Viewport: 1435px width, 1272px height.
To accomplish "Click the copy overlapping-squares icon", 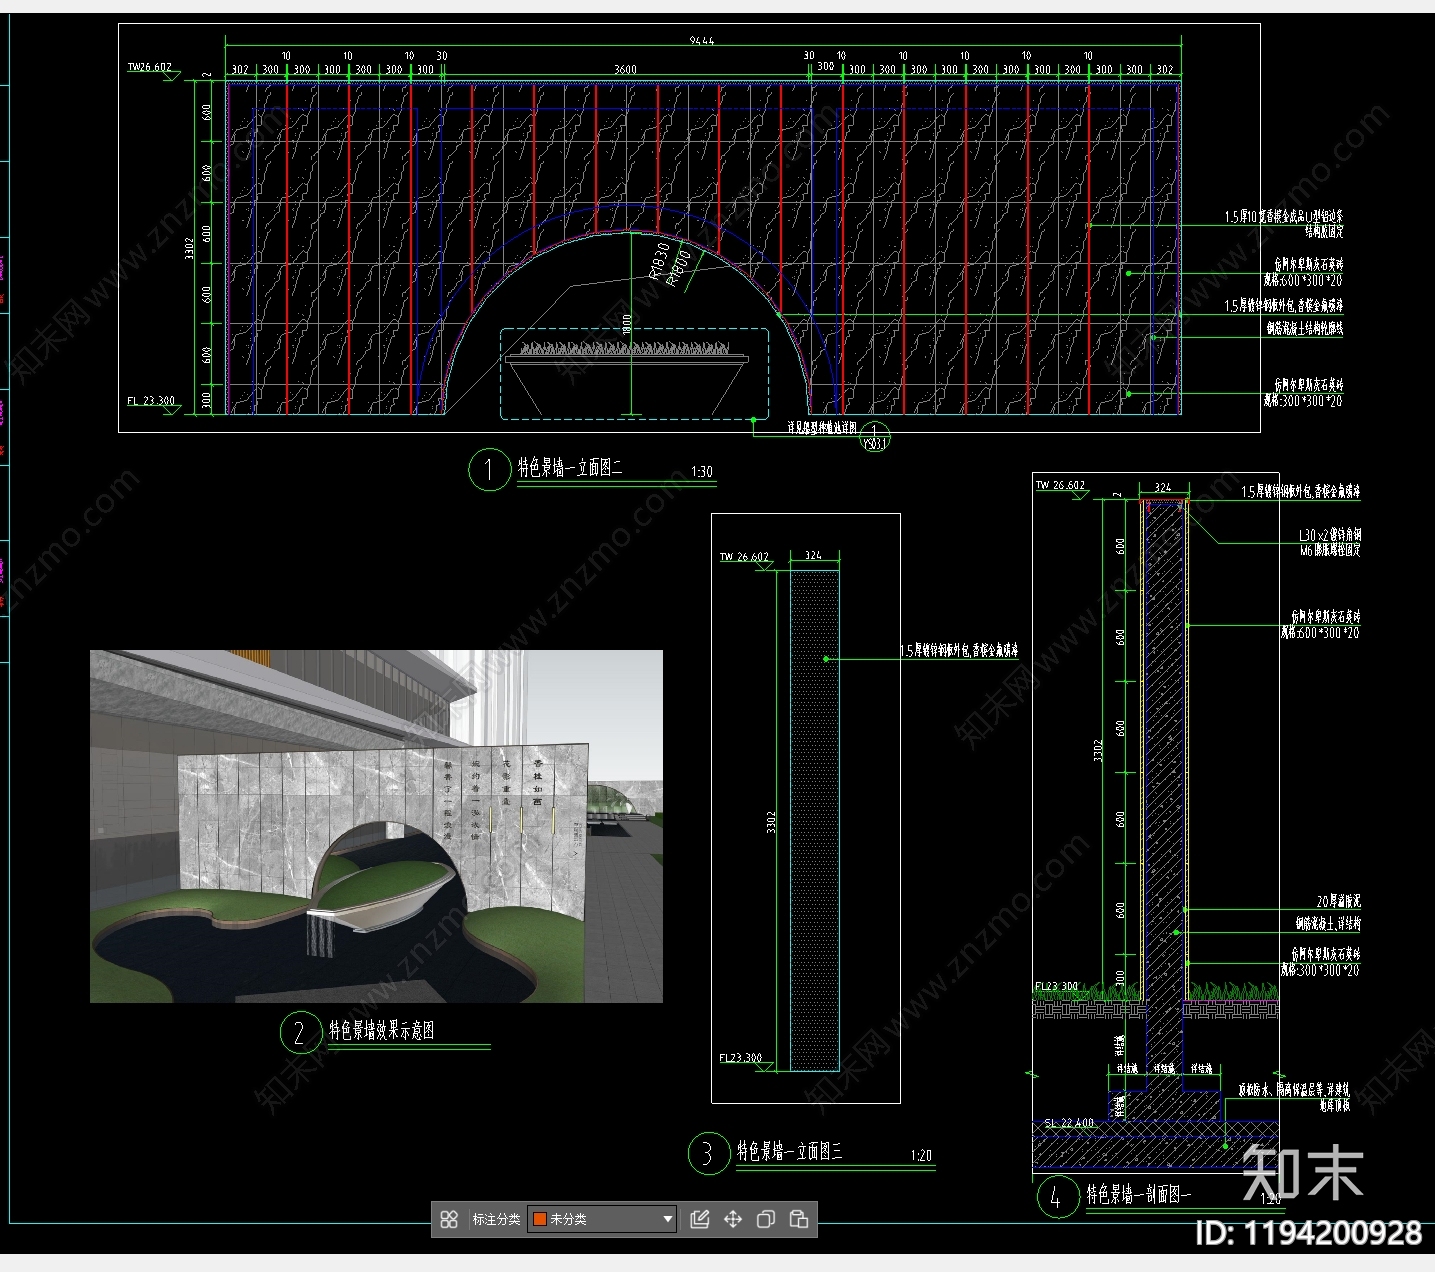I will (x=766, y=1219).
